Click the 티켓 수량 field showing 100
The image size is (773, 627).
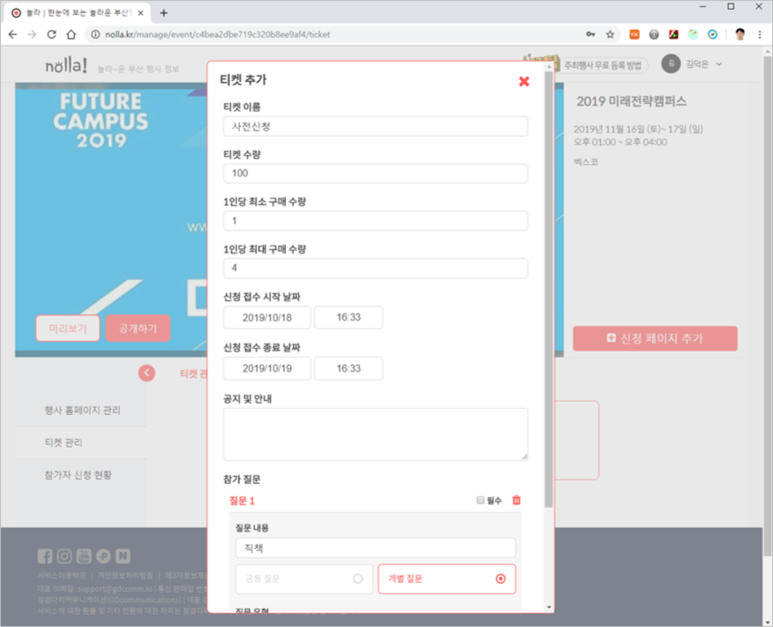coord(375,174)
